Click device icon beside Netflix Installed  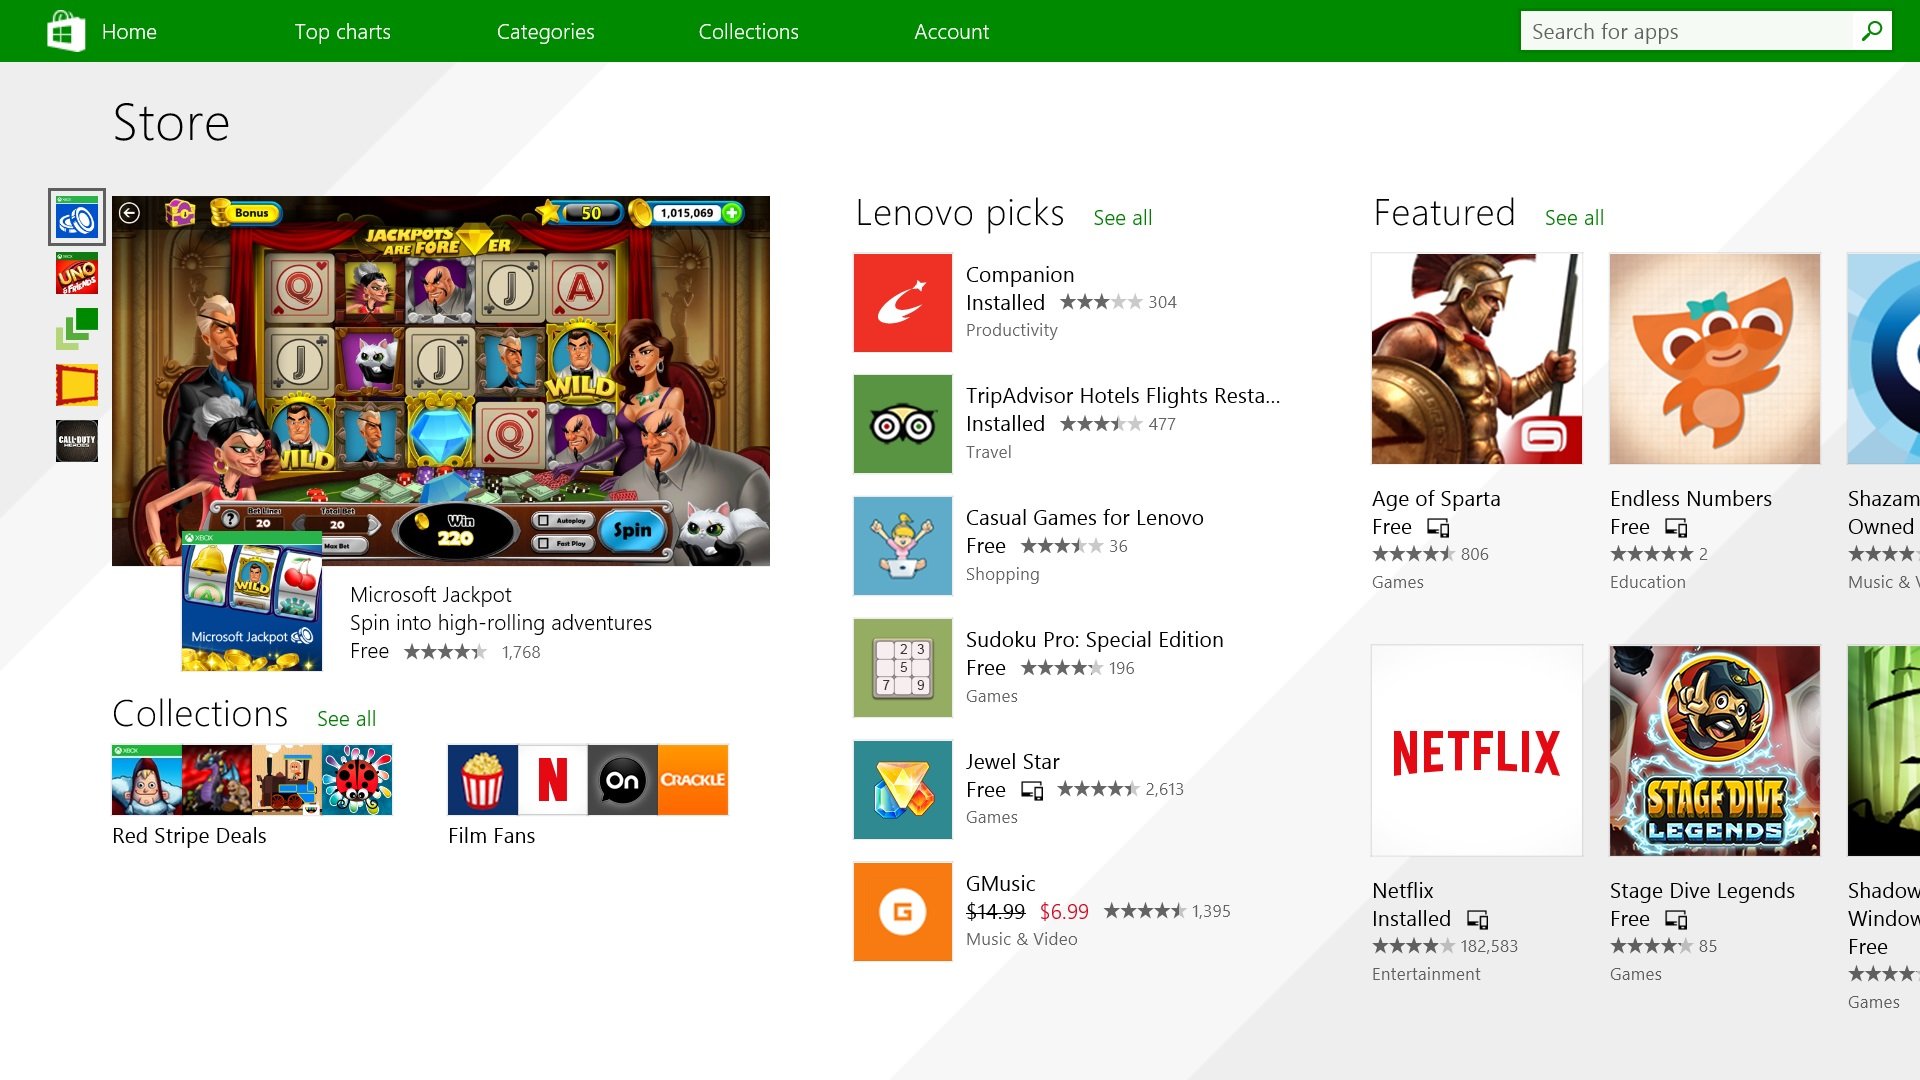(x=1477, y=920)
